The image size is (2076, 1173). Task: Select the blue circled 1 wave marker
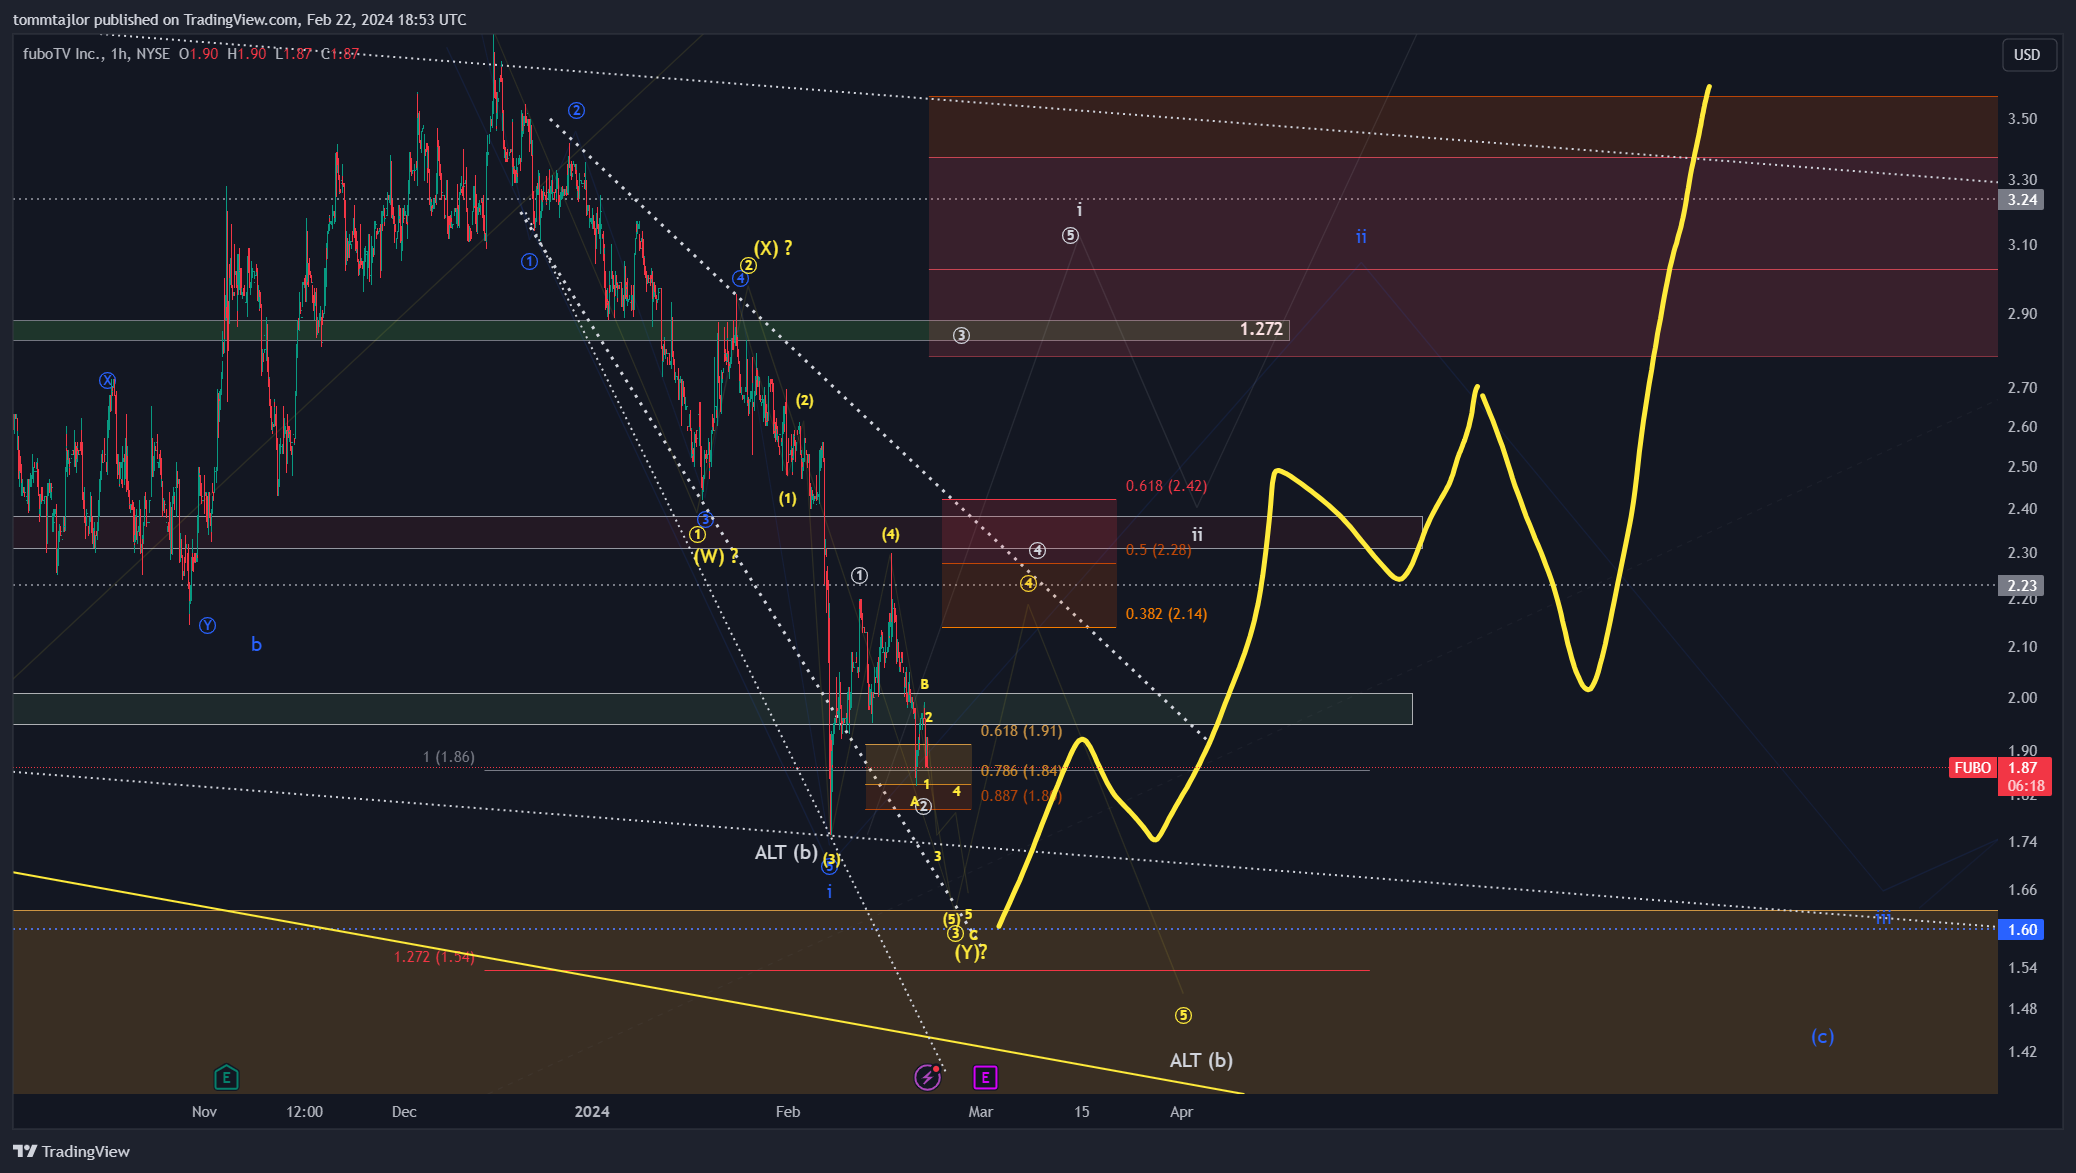pos(529,261)
